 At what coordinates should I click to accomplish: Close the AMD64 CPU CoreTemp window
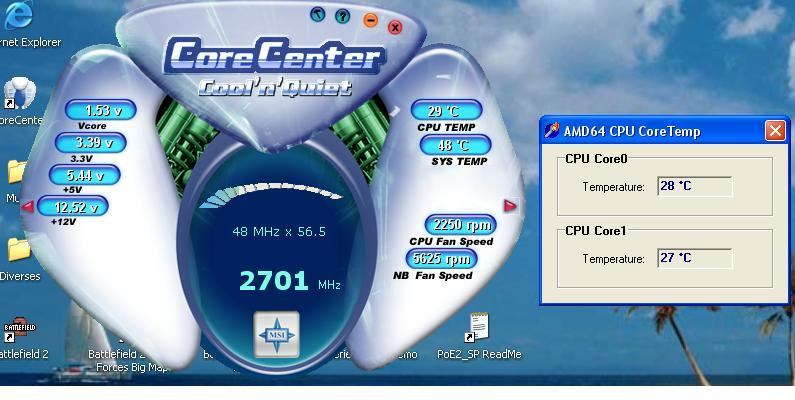pos(775,131)
